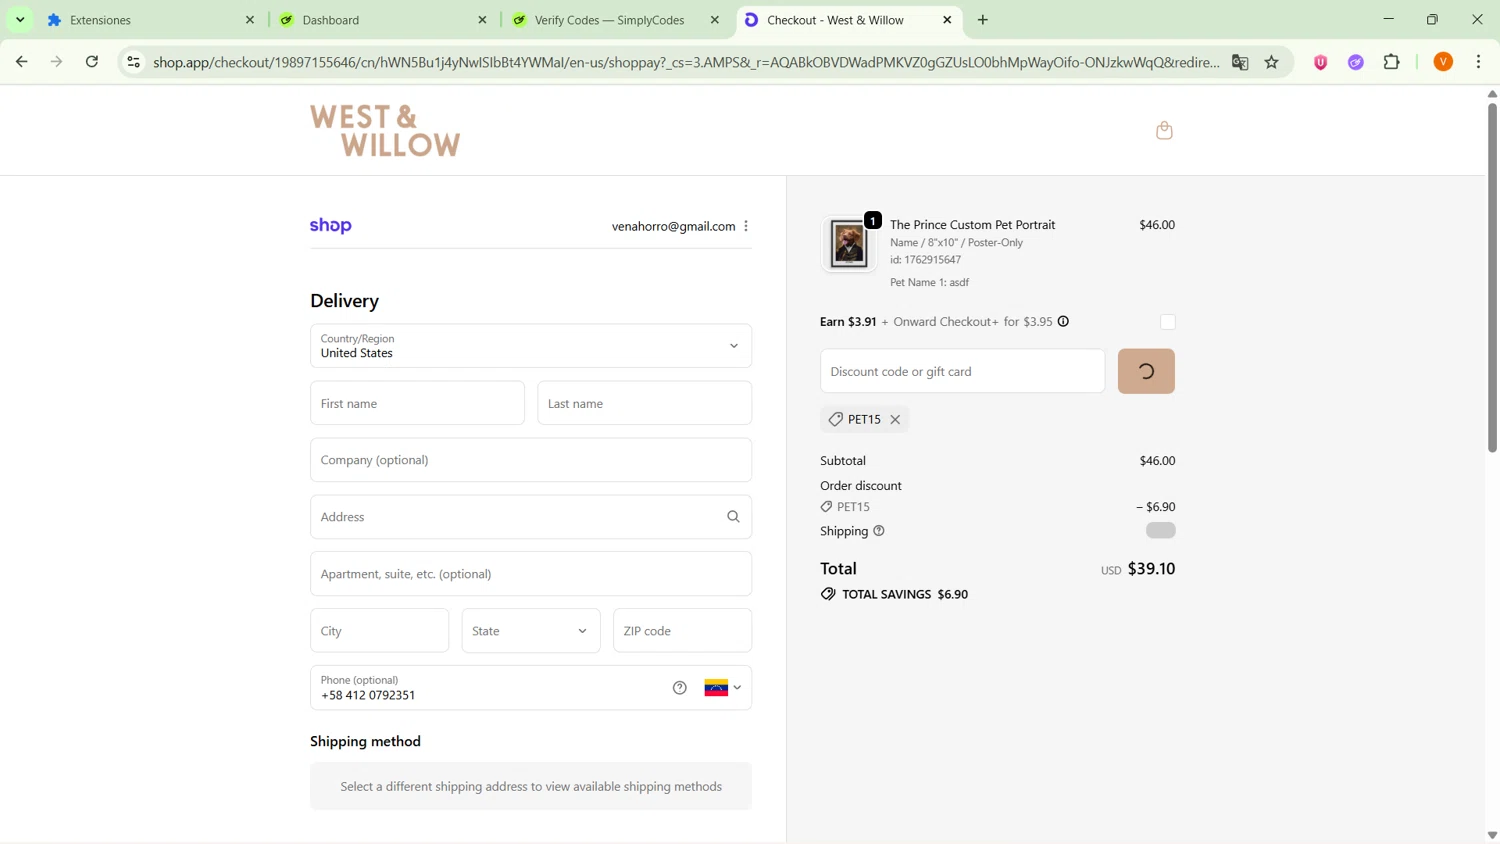The image size is (1500, 844).
Task: Click the City field
Action: [x=380, y=631]
